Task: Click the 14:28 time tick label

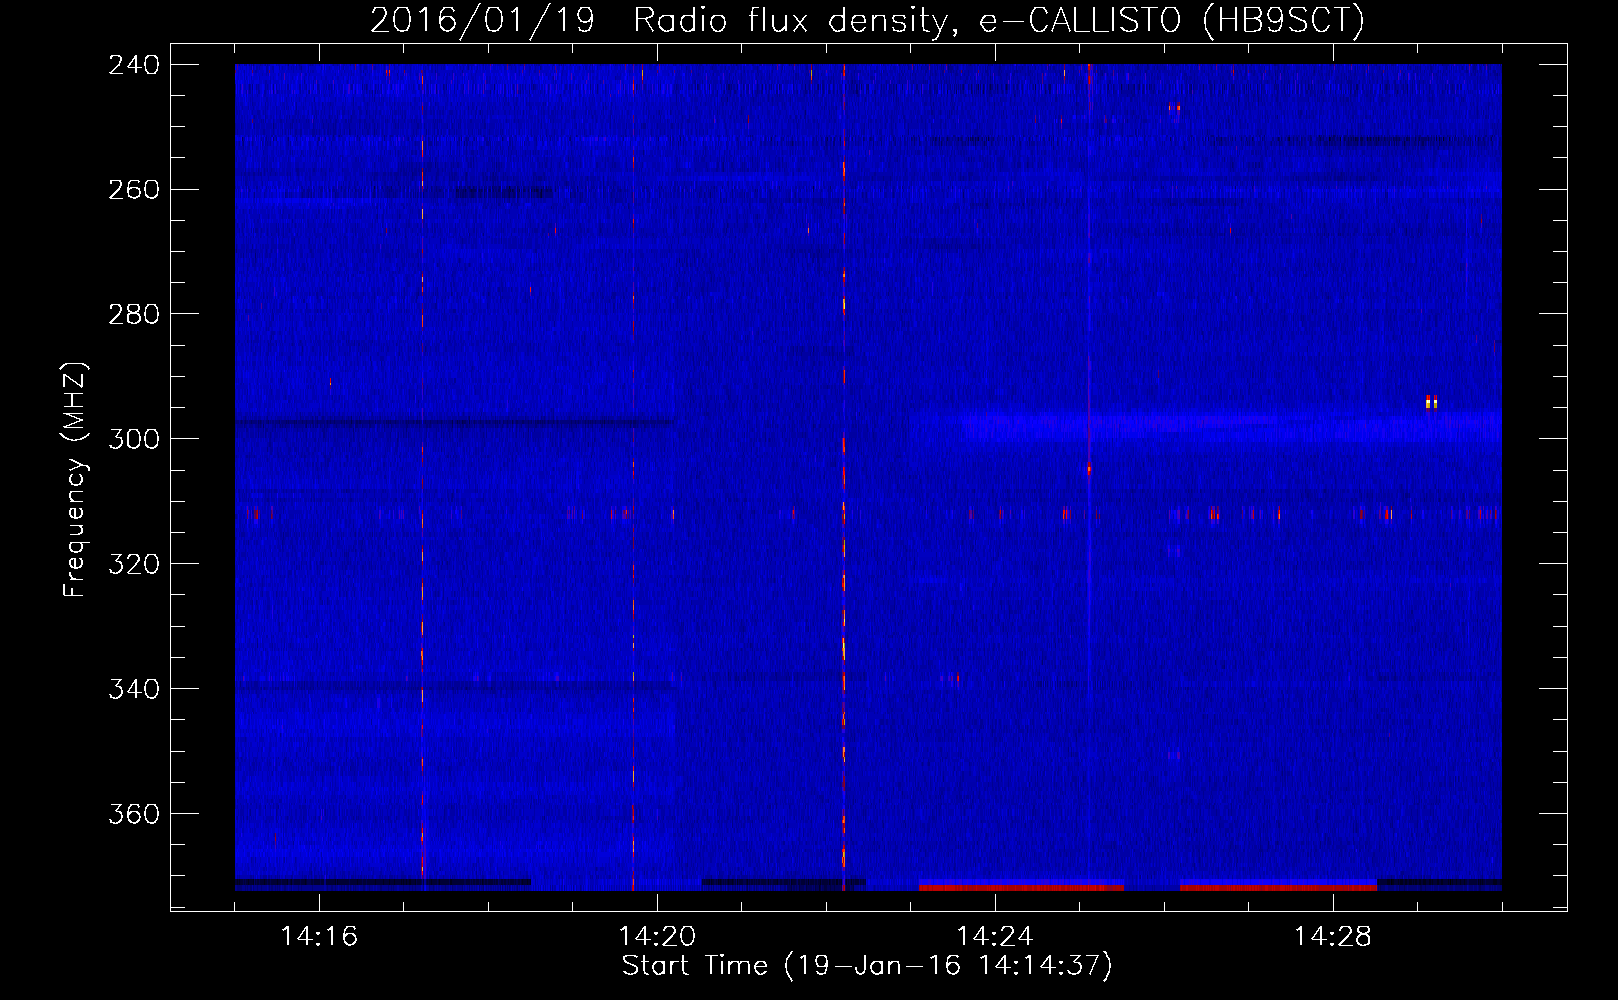Action: (x=1333, y=936)
